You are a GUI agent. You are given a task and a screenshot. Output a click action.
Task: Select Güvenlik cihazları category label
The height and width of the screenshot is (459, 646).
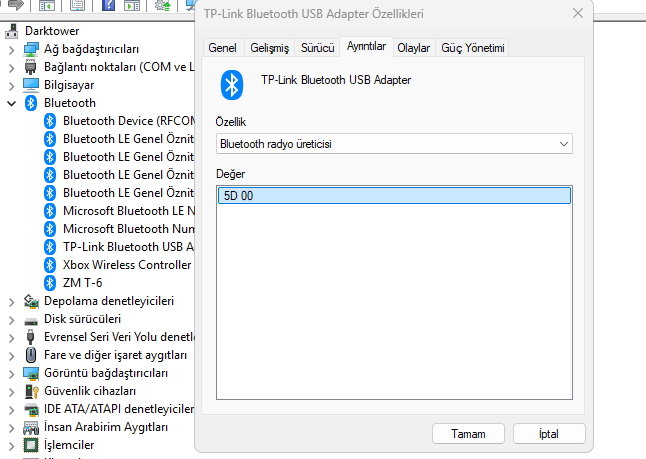click(90, 391)
